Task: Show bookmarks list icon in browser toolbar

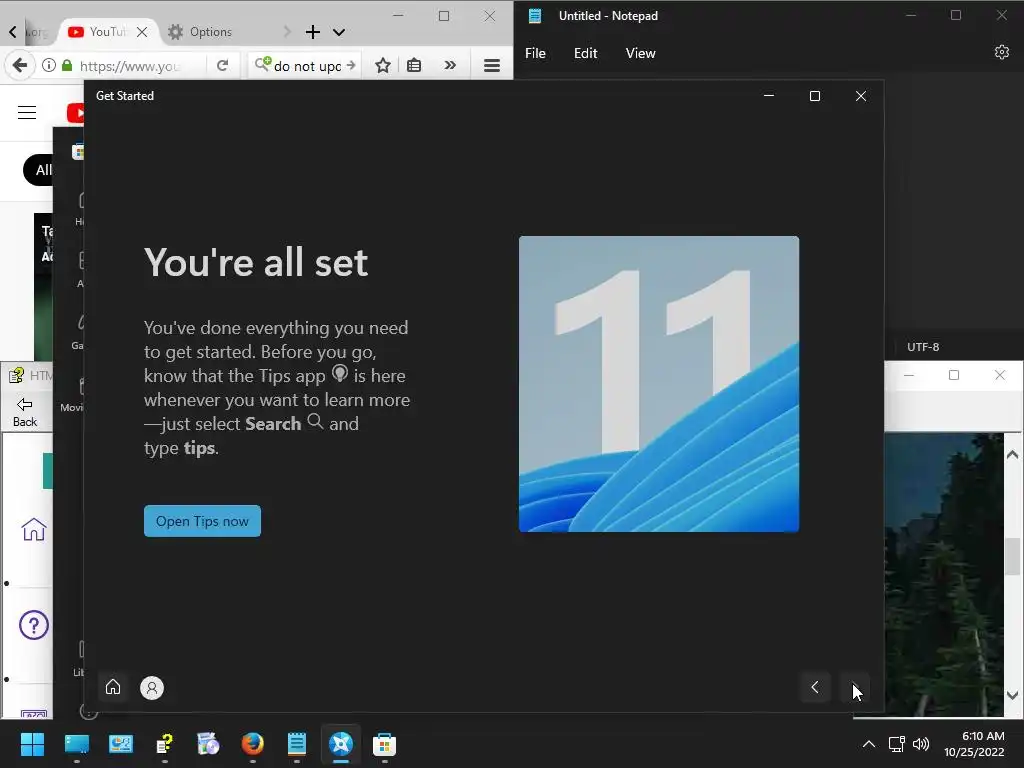Action: pos(414,65)
